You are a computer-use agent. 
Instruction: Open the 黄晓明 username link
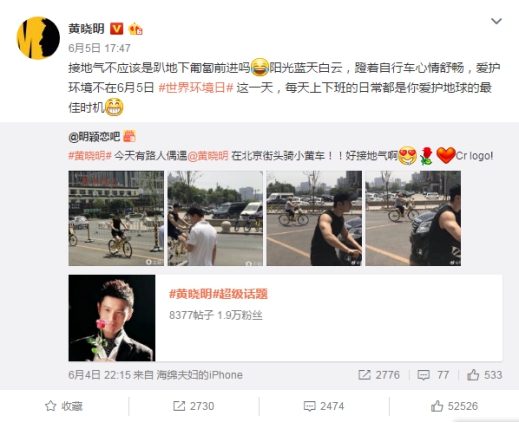[86, 29]
